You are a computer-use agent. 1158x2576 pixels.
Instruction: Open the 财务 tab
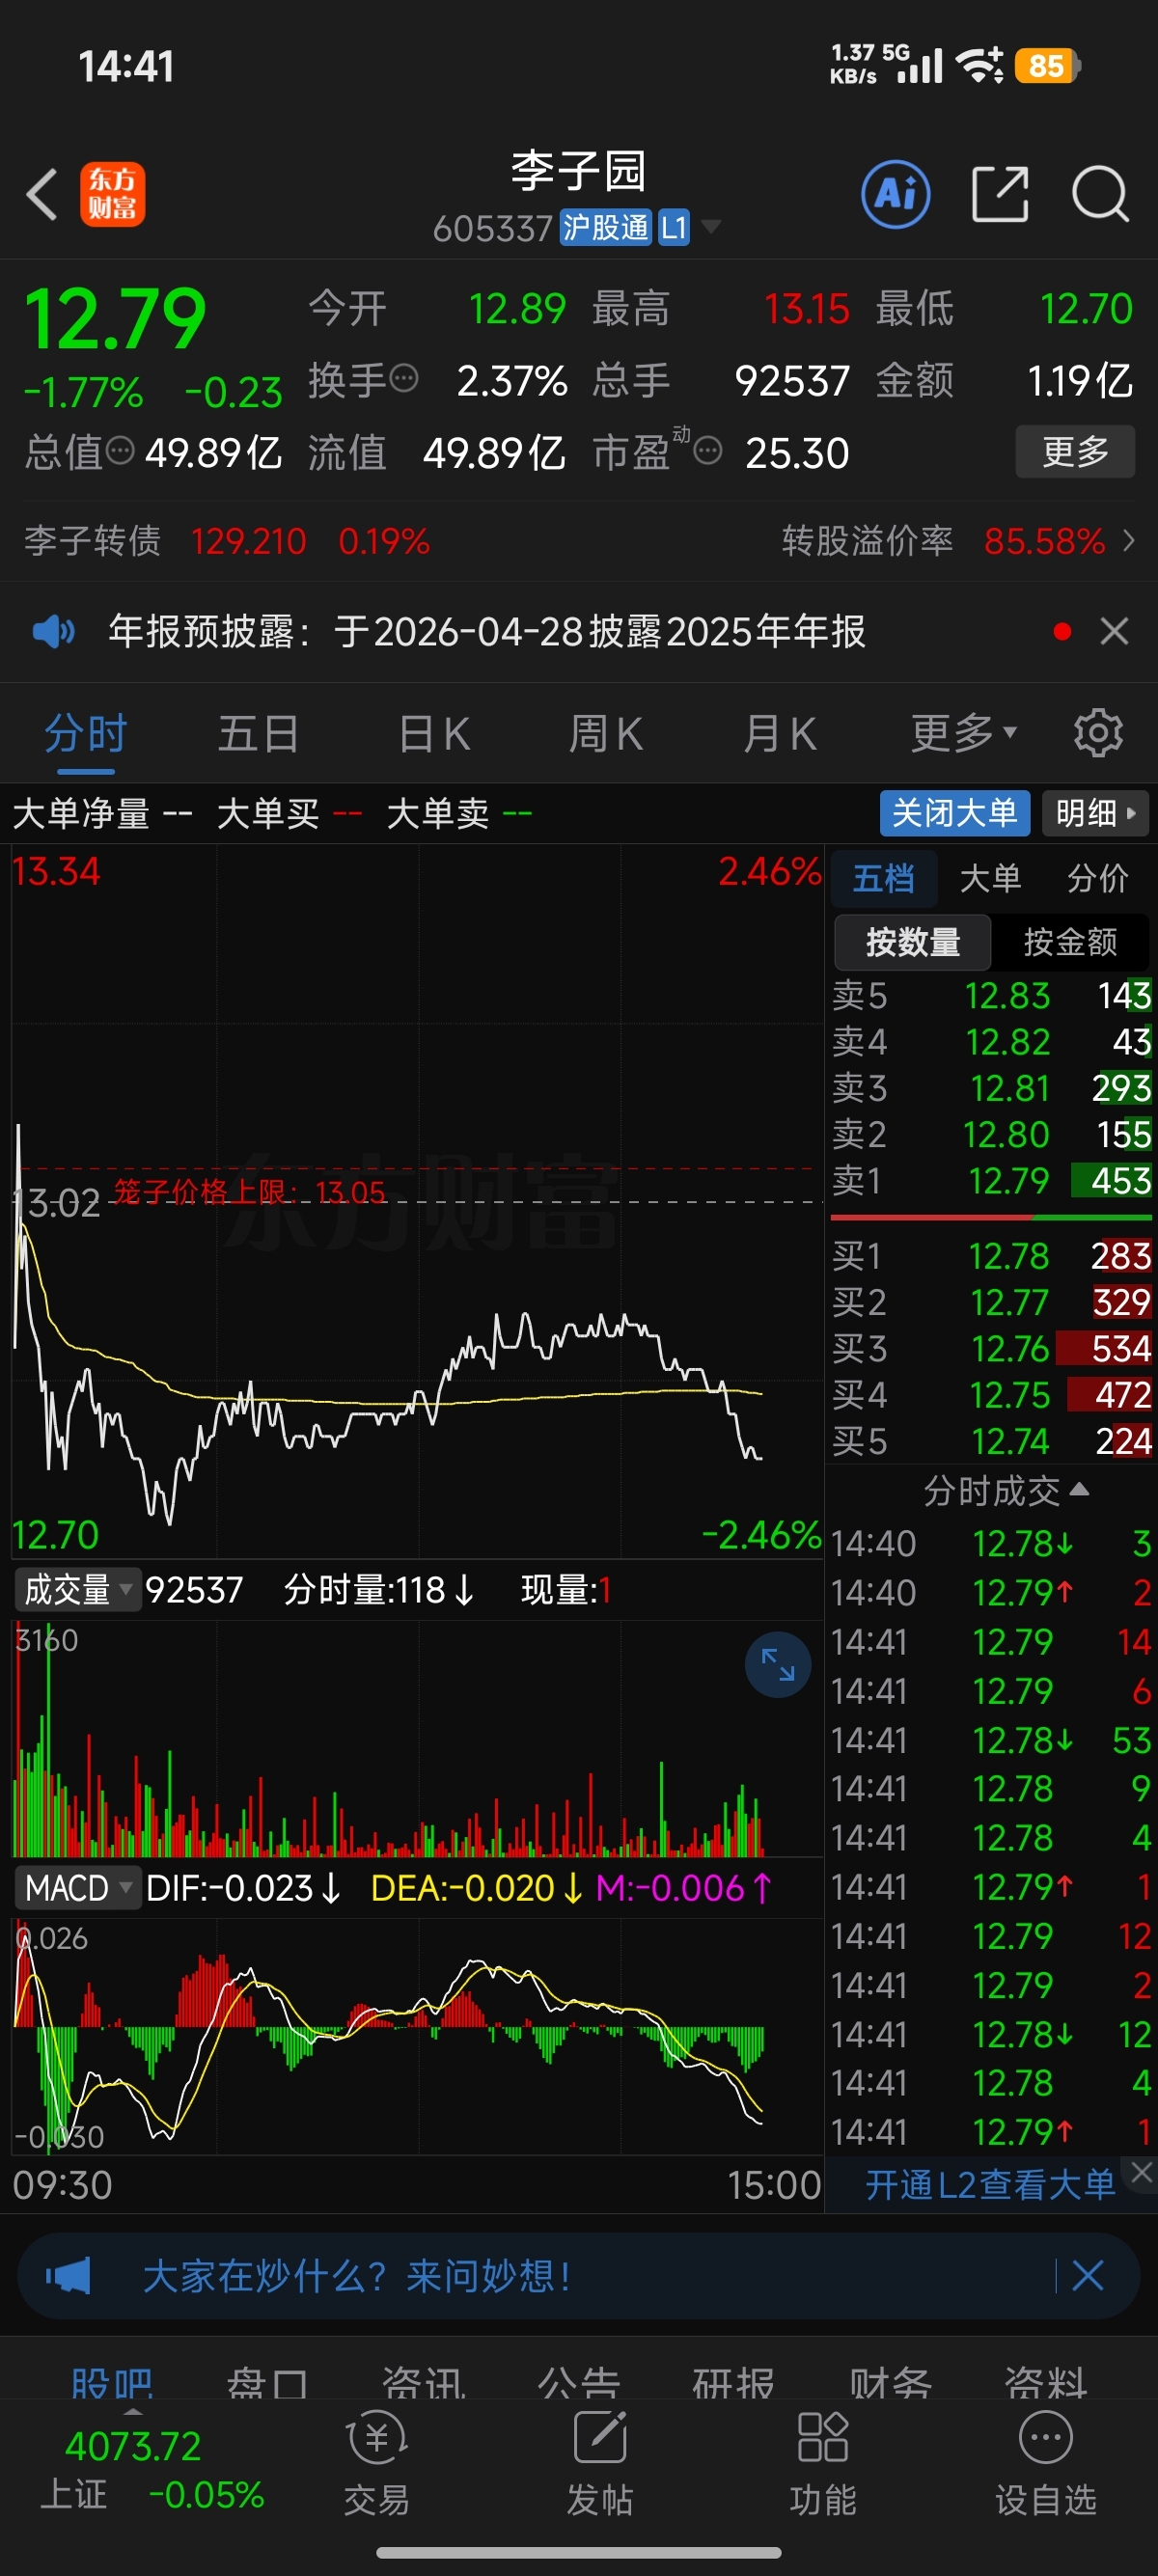coord(890,2384)
